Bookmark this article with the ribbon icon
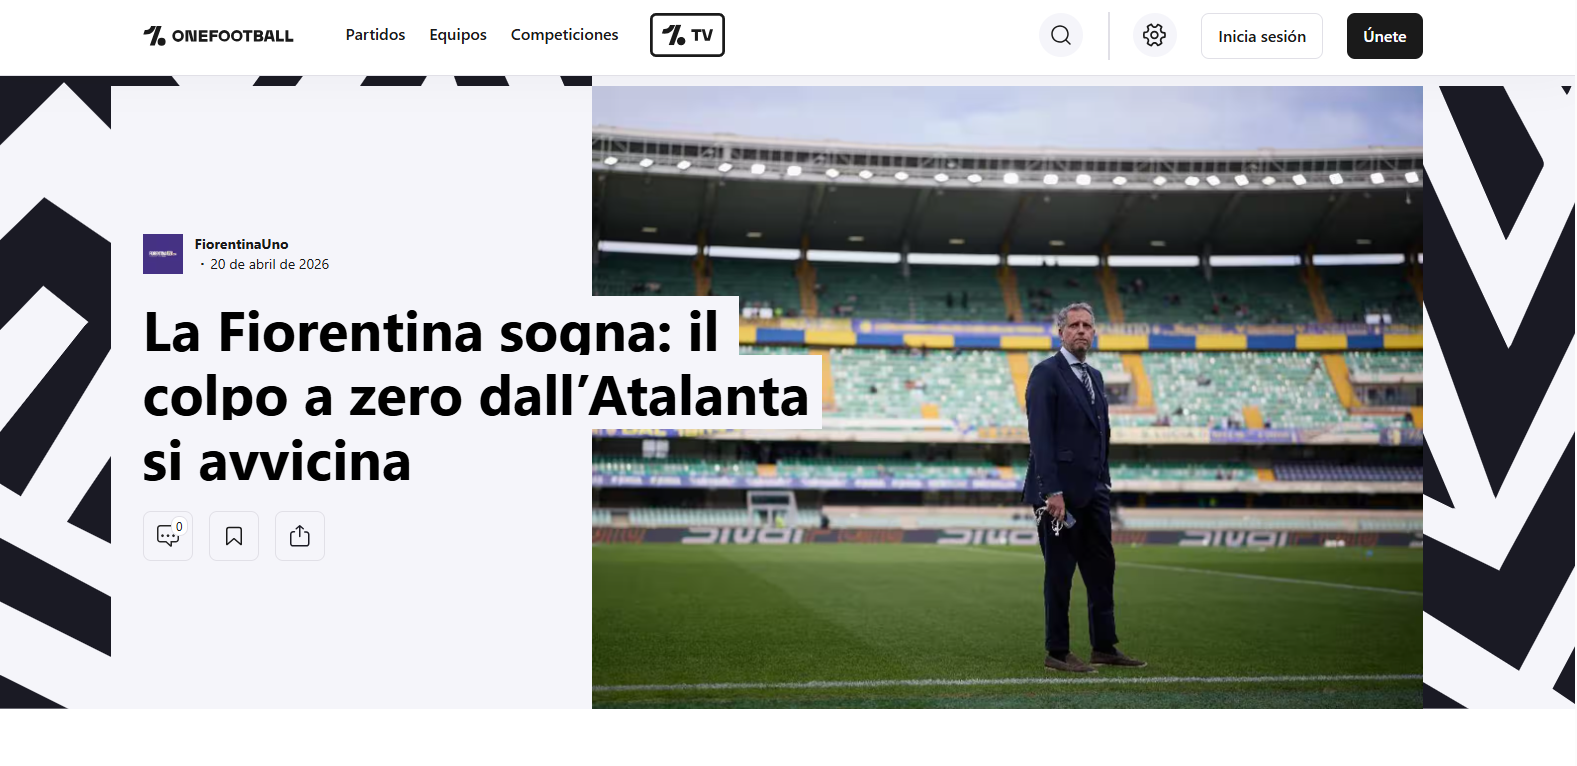This screenshot has width=1577, height=766. click(x=234, y=536)
